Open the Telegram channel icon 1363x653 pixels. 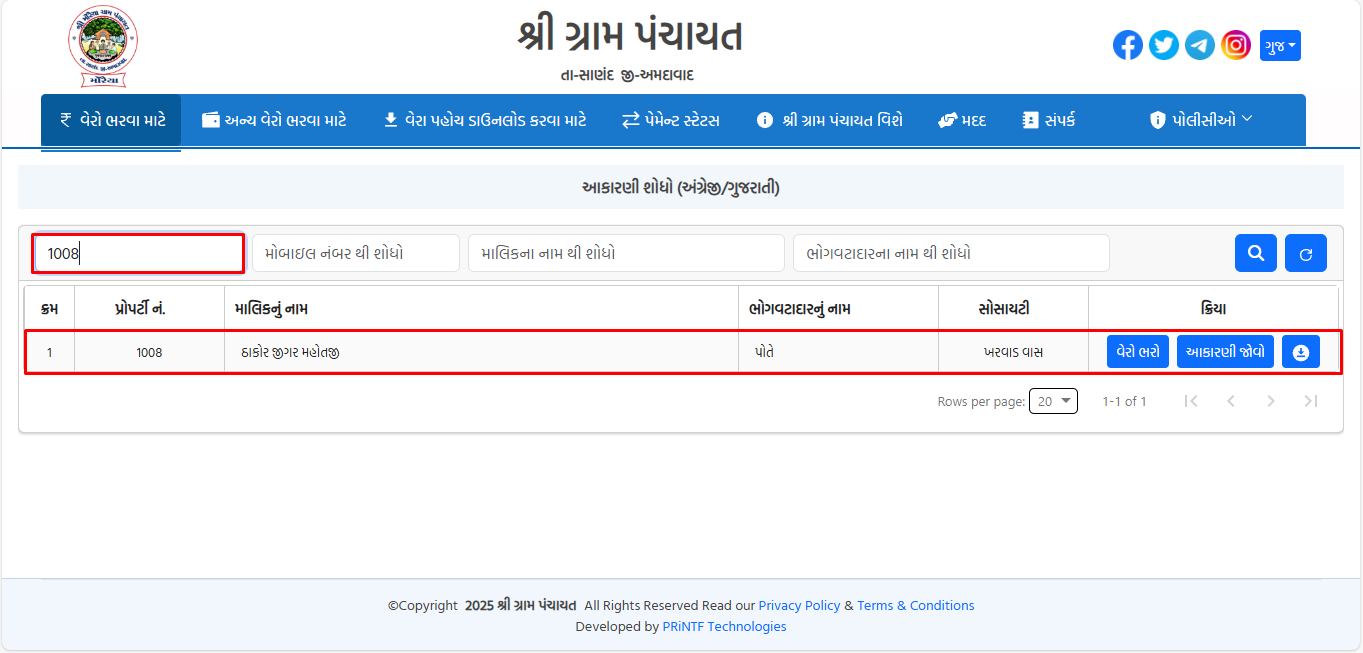pyautogui.click(x=1199, y=44)
